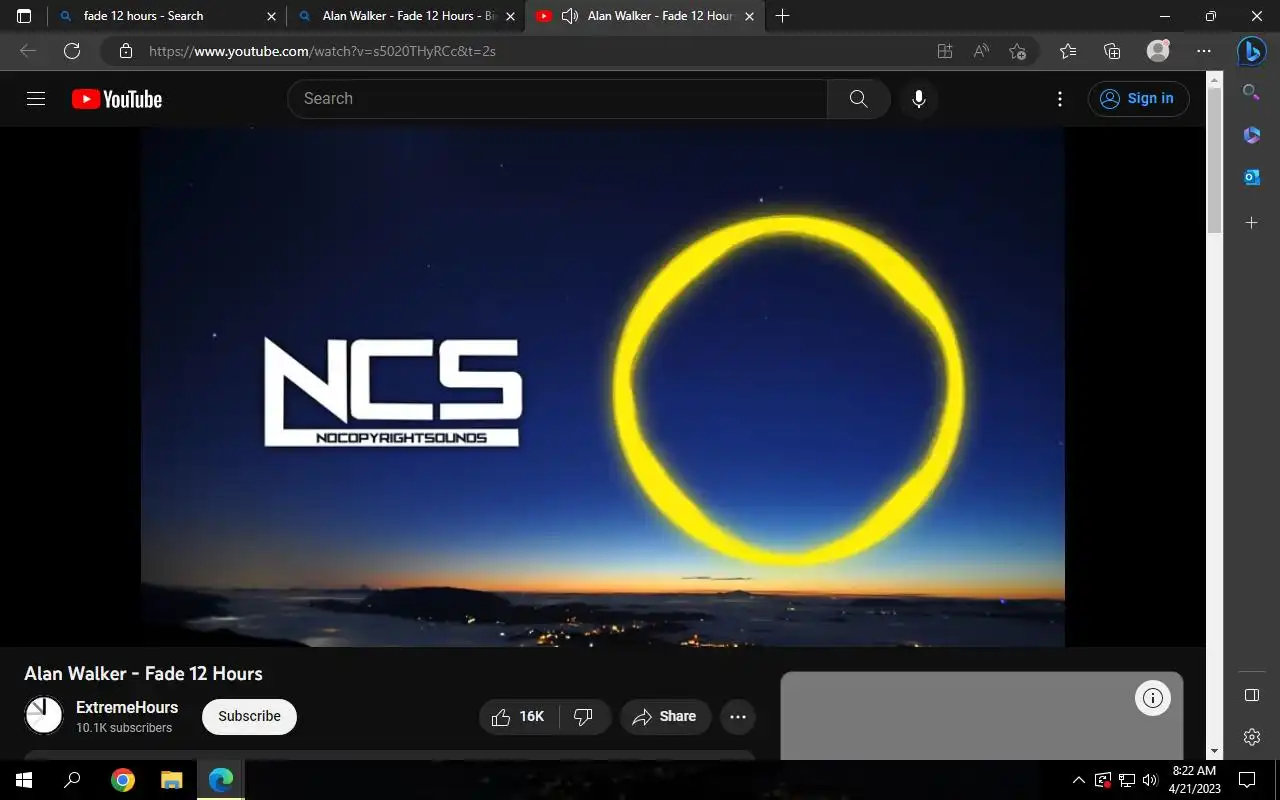Add this page to favorites

pyautogui.click(x=1017, y=51)
